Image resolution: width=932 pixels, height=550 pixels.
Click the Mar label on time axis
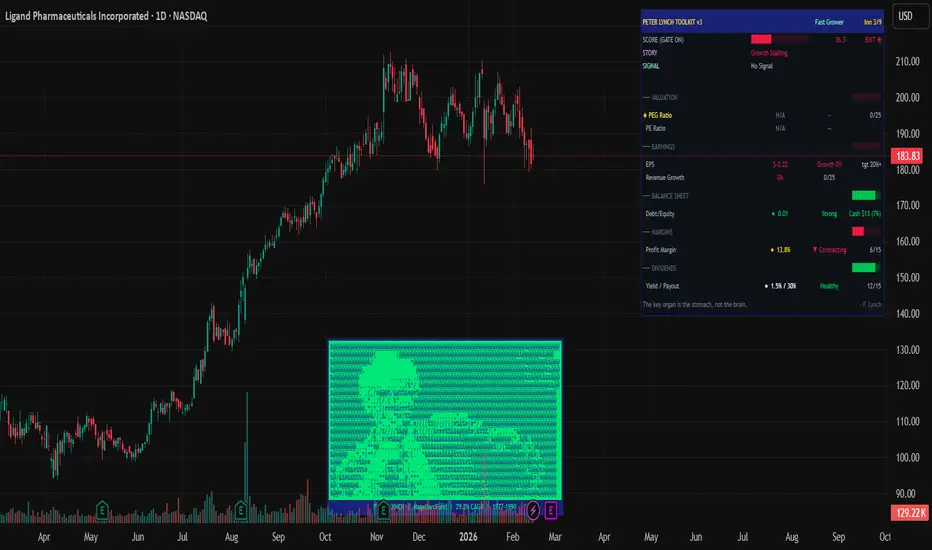click(555, 537)
